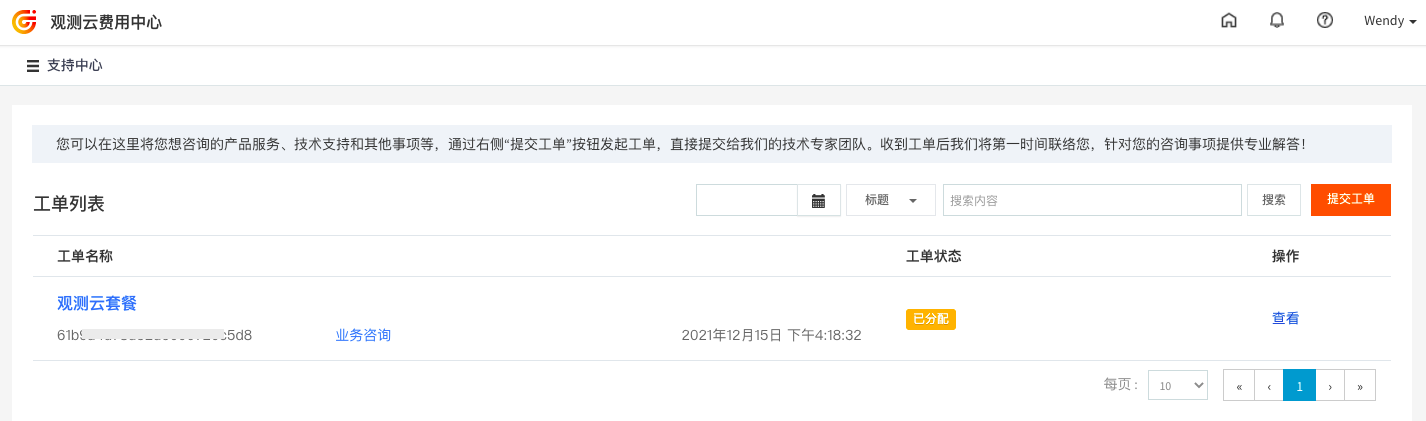Screen dimensions: 1426x421
Task: Click the orange 提交工单 button
Action: pos(1351,200)
